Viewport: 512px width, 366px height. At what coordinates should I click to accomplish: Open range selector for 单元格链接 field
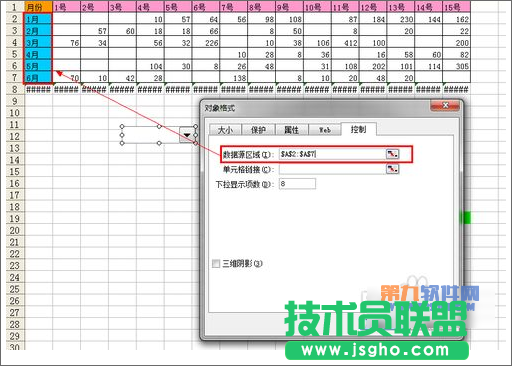tap(393, 169)
